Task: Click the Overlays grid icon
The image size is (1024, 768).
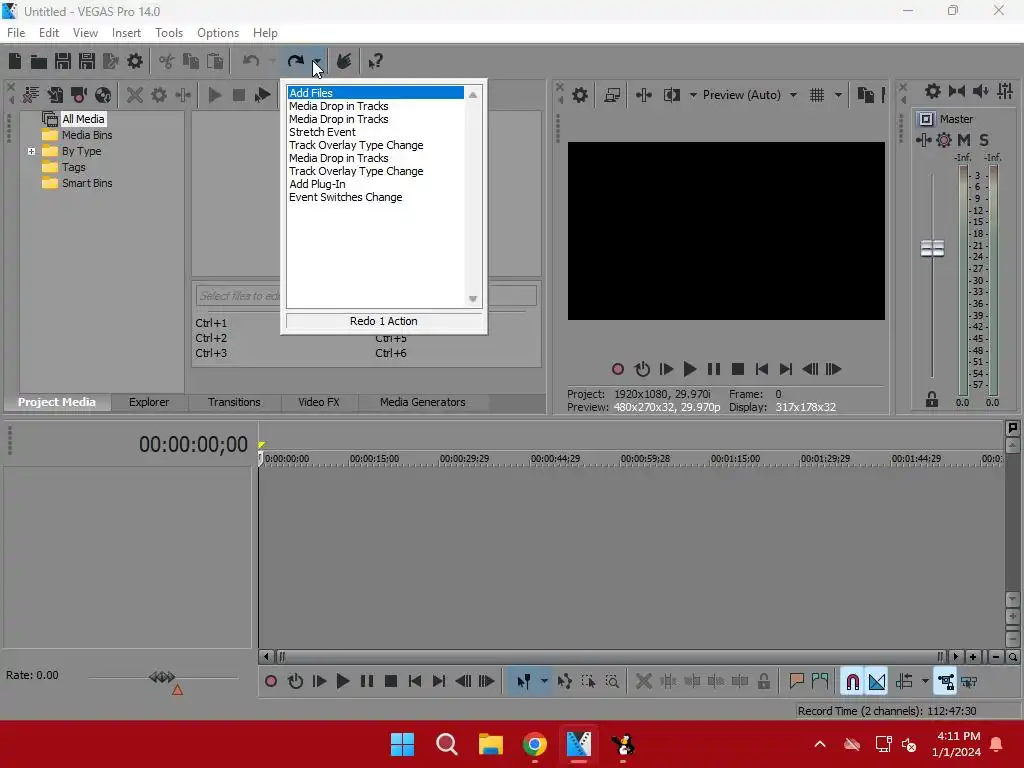Action: coord(817,95)
